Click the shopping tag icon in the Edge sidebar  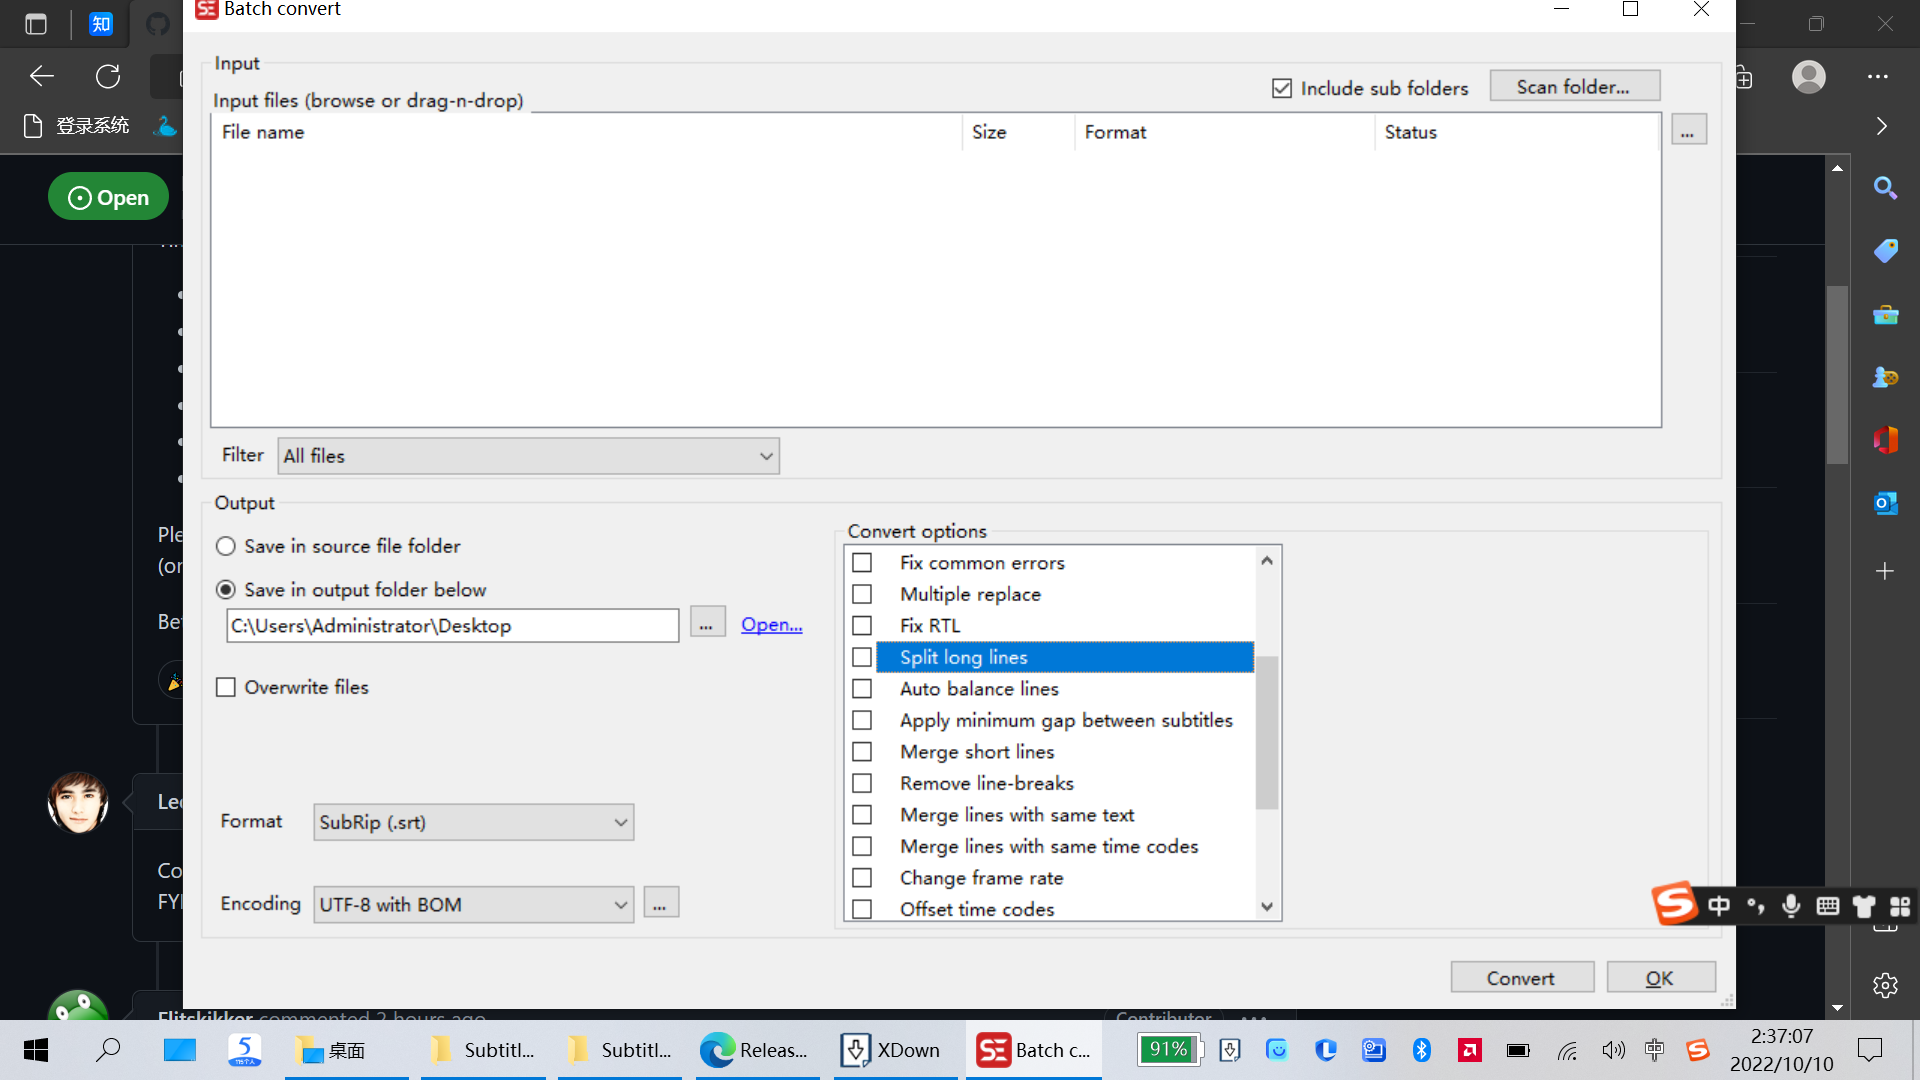[1885, 251]
